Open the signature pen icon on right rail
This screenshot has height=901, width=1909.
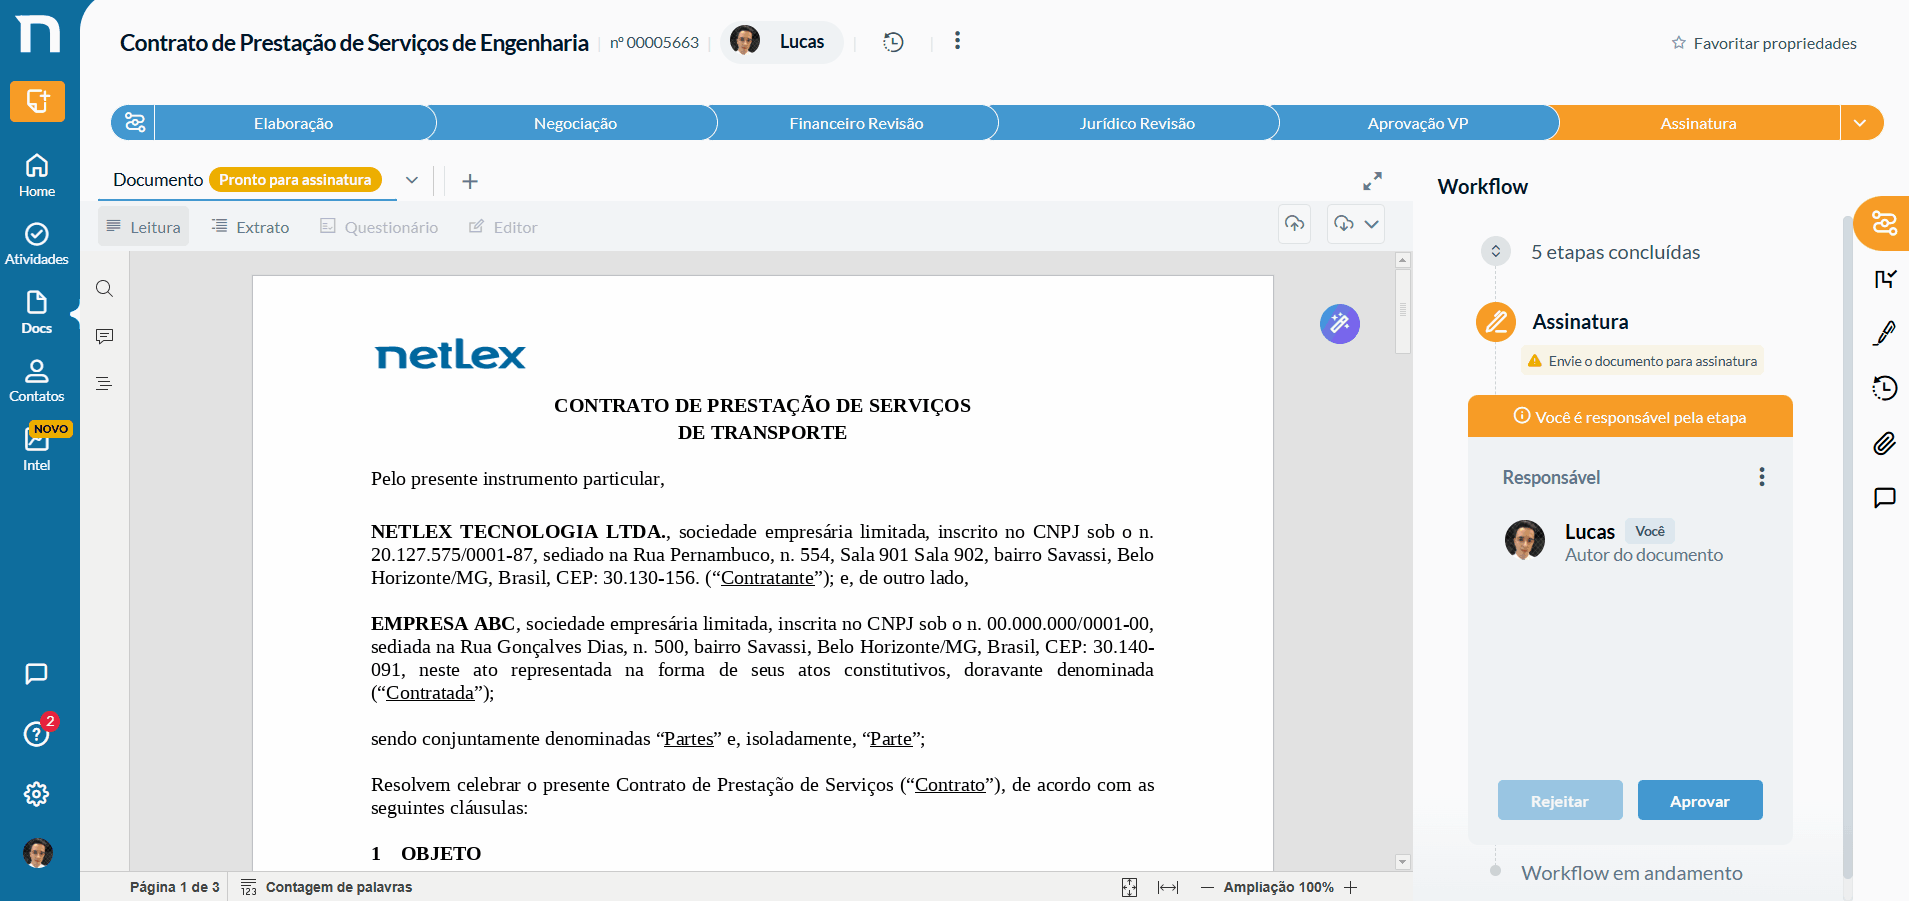(1885, 333)
